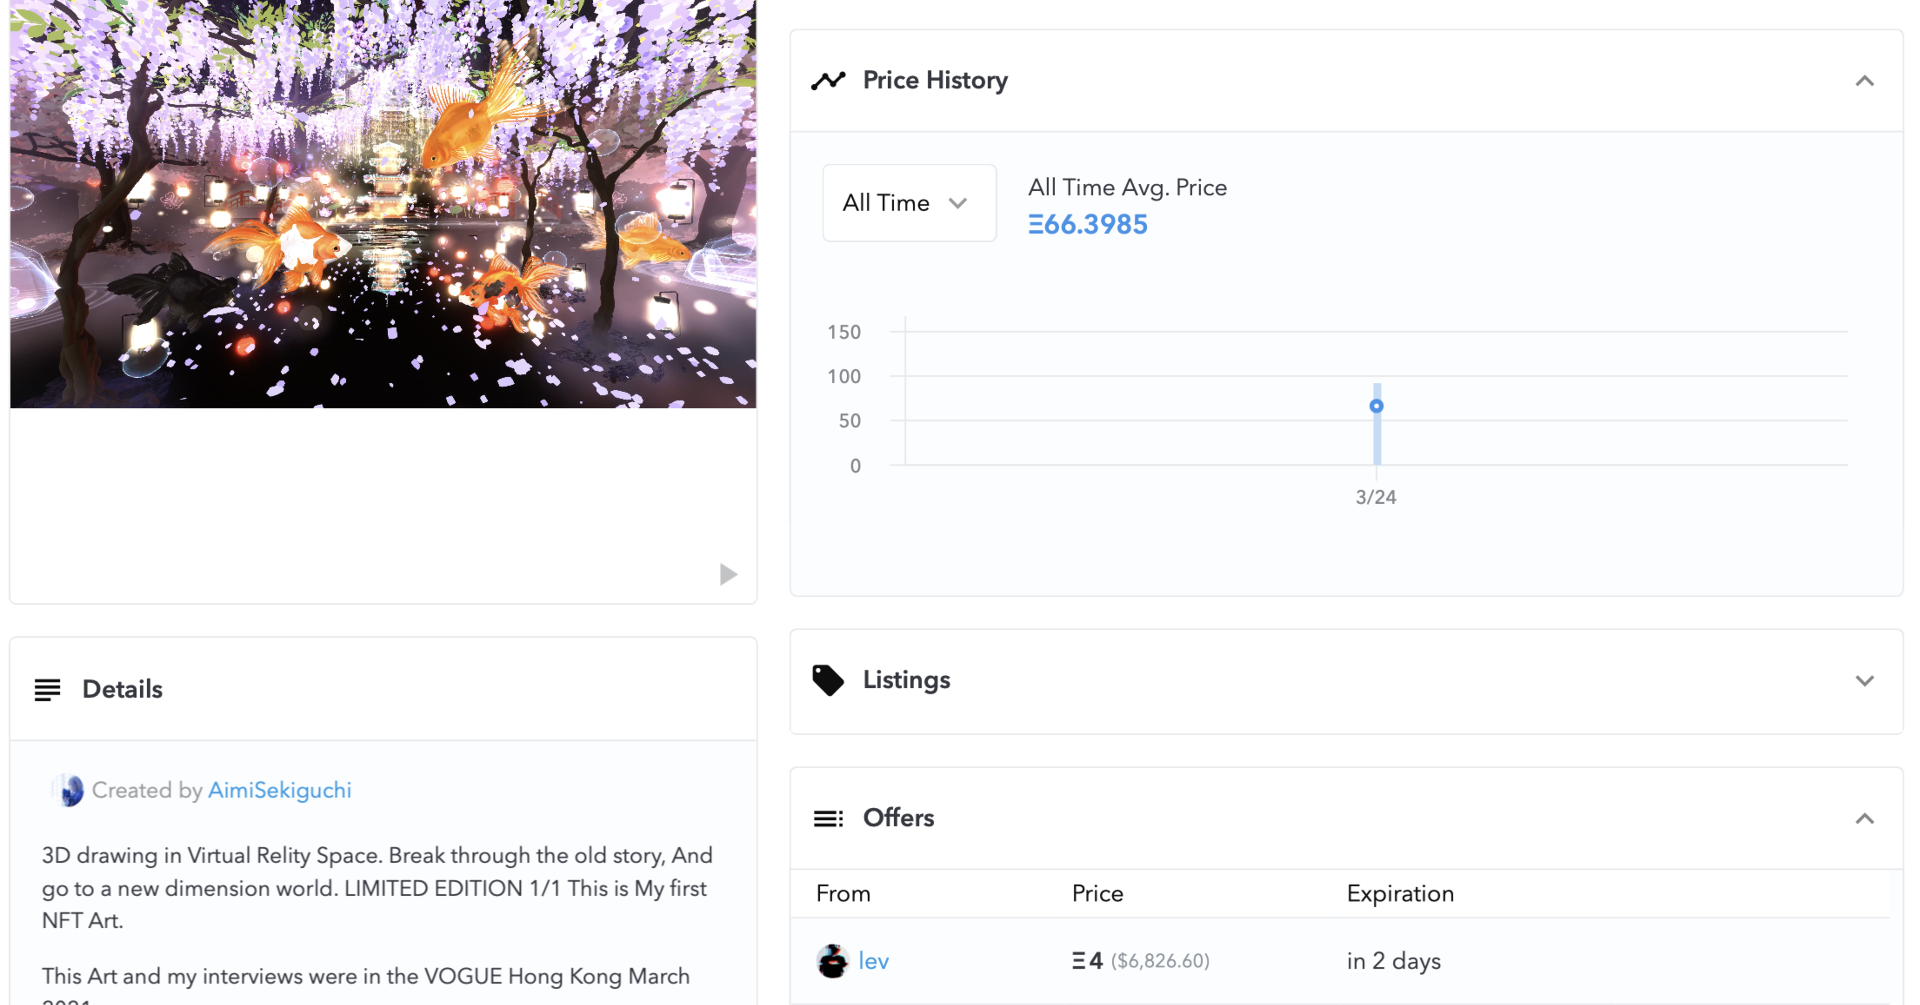Click the Details lines icon
This screenshot has width=1920, height=1005.
pos(47,689)
